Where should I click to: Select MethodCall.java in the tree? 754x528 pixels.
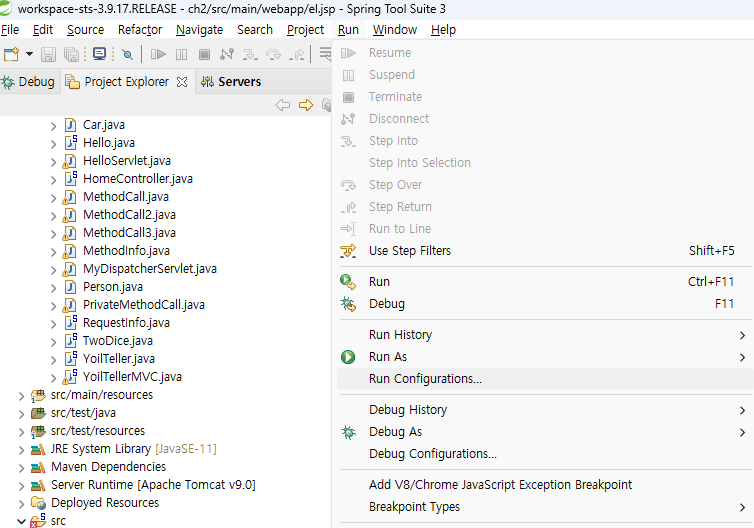click(126, 197)
